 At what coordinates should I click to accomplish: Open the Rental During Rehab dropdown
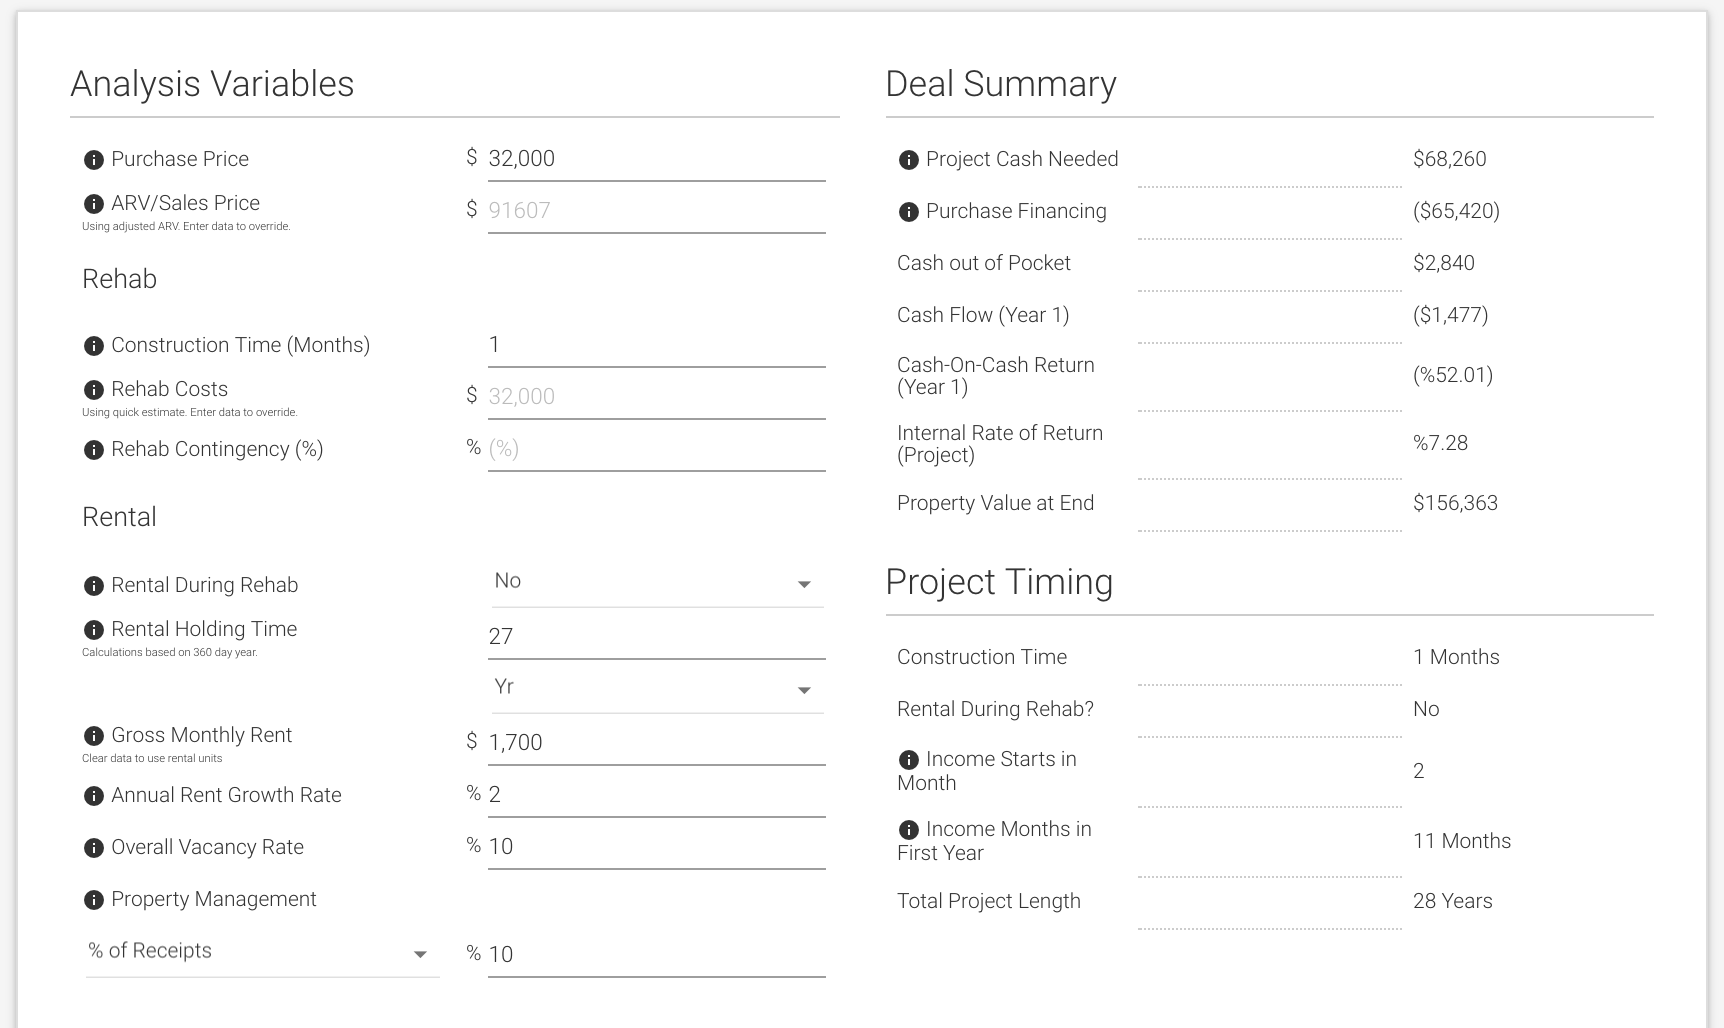click(x=657, y=582)
